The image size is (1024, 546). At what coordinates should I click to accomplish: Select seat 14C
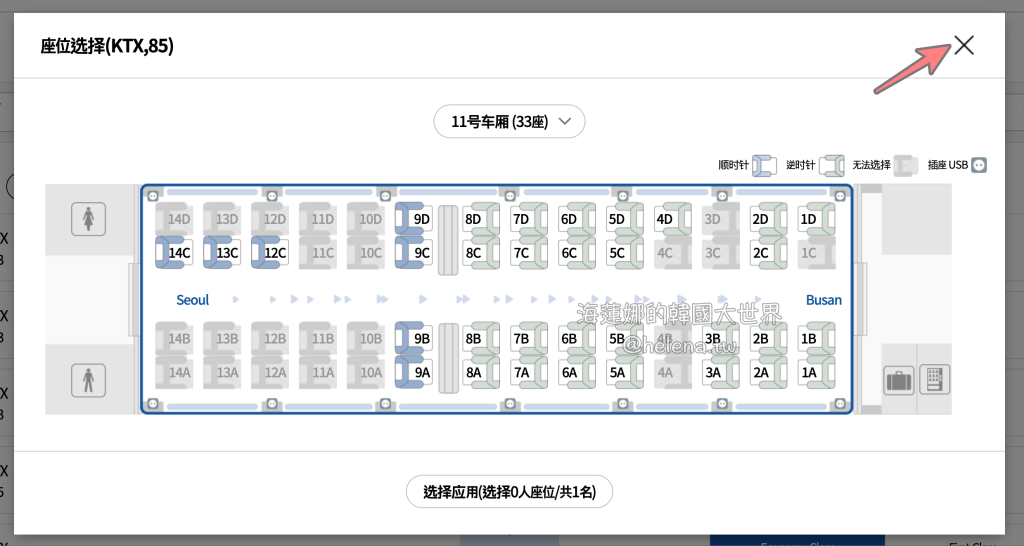(x=174, y=253)
